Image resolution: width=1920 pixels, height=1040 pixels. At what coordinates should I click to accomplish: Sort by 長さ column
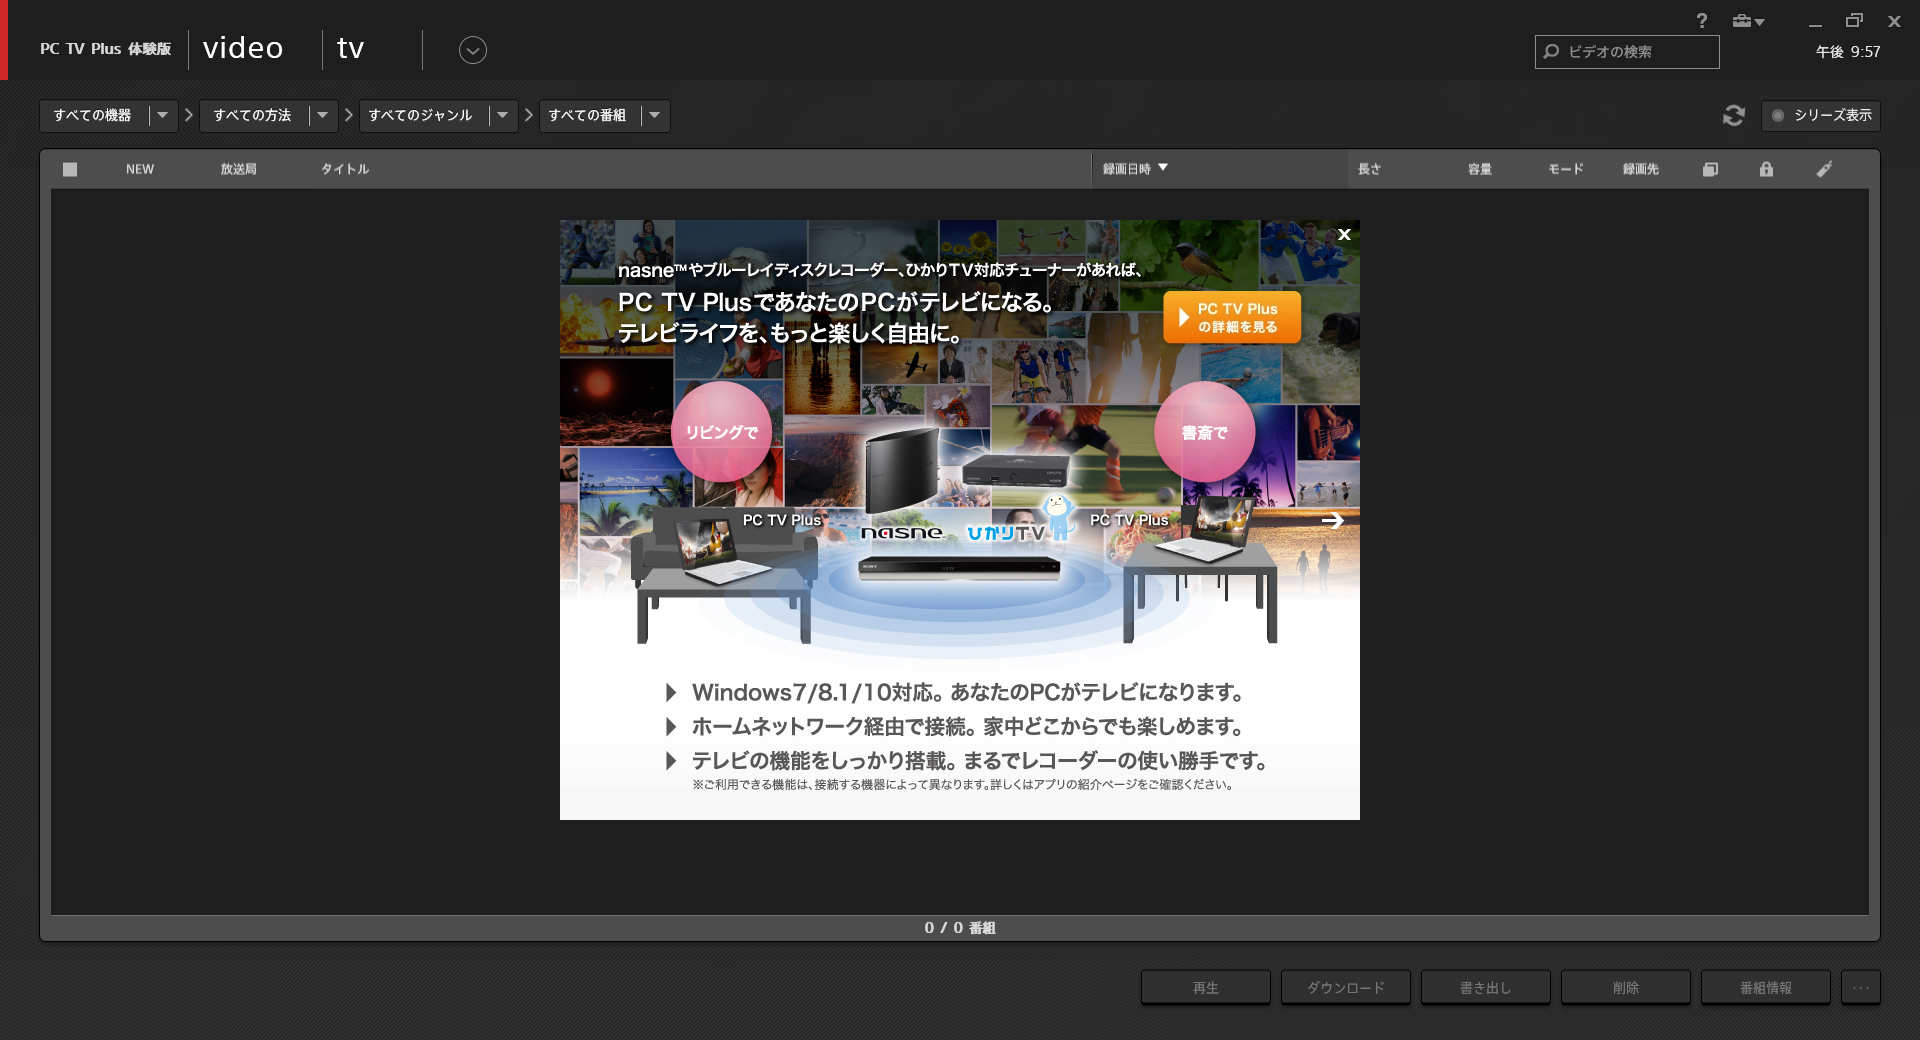click(x=1369, y=169)
